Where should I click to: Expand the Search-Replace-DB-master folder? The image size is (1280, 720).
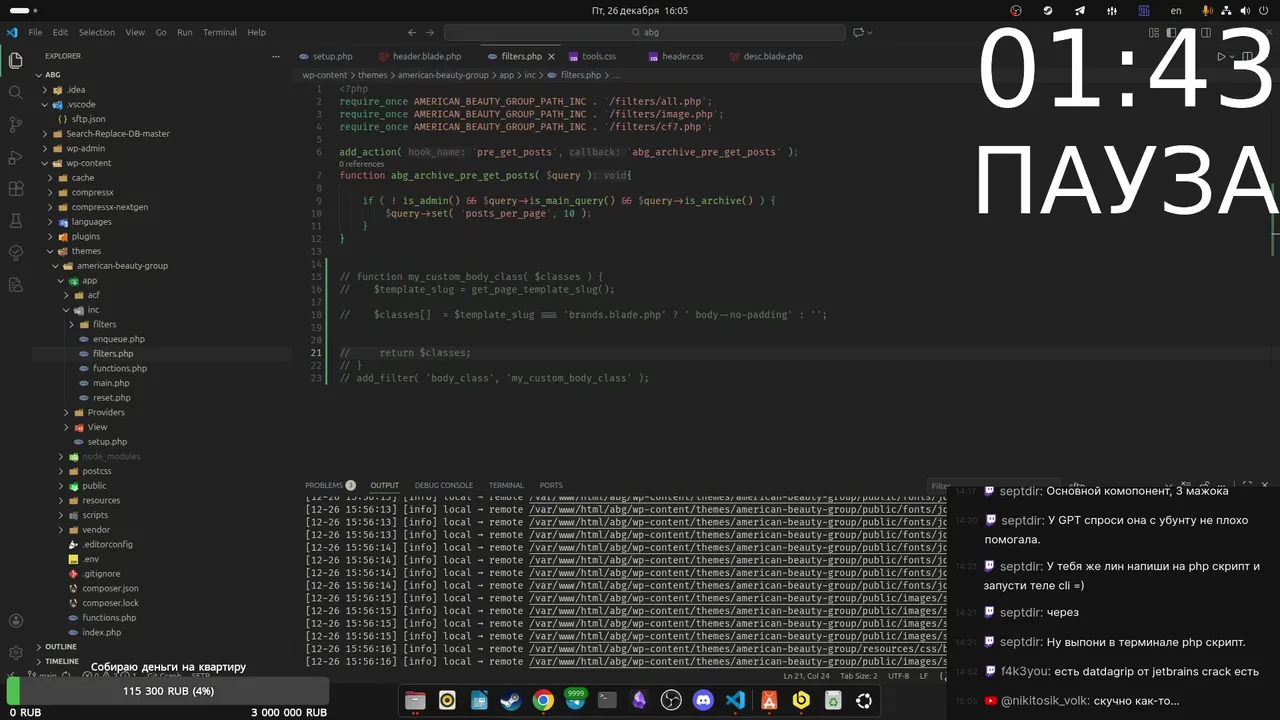118,133
